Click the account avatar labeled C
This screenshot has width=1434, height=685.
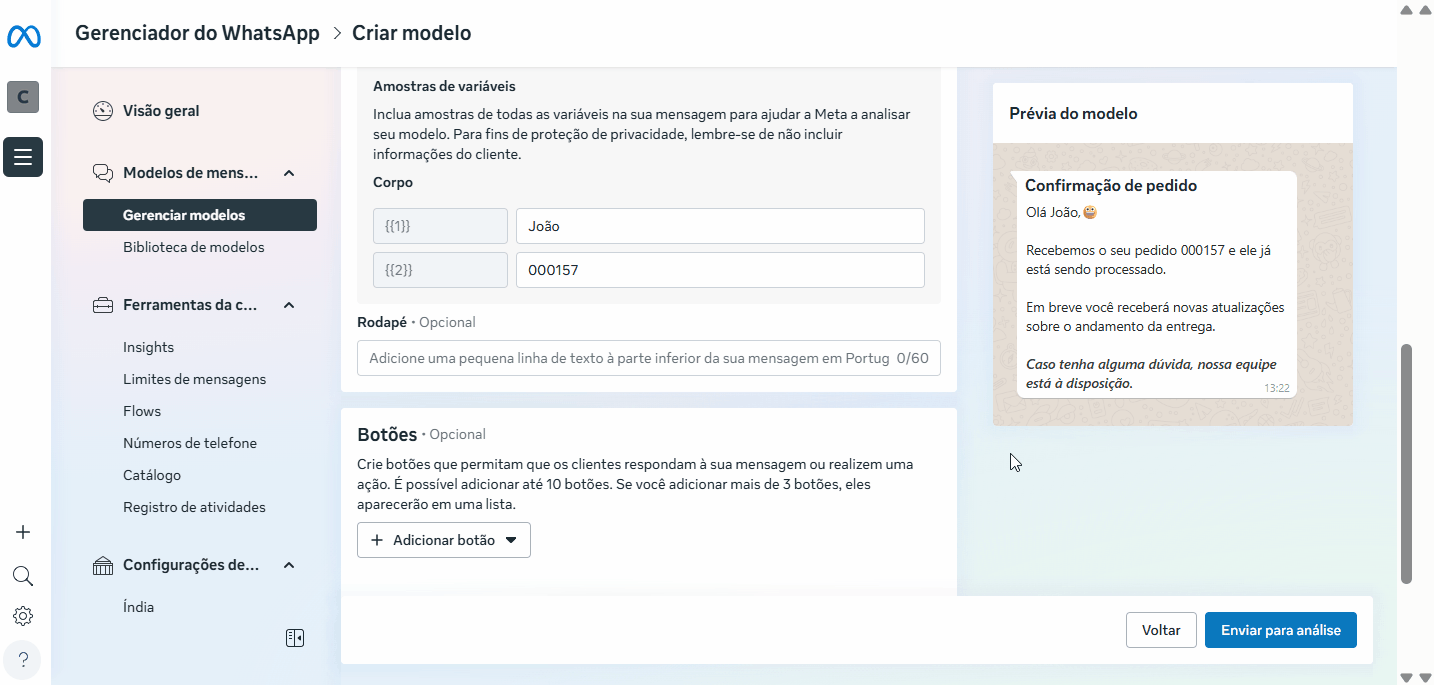23,97
